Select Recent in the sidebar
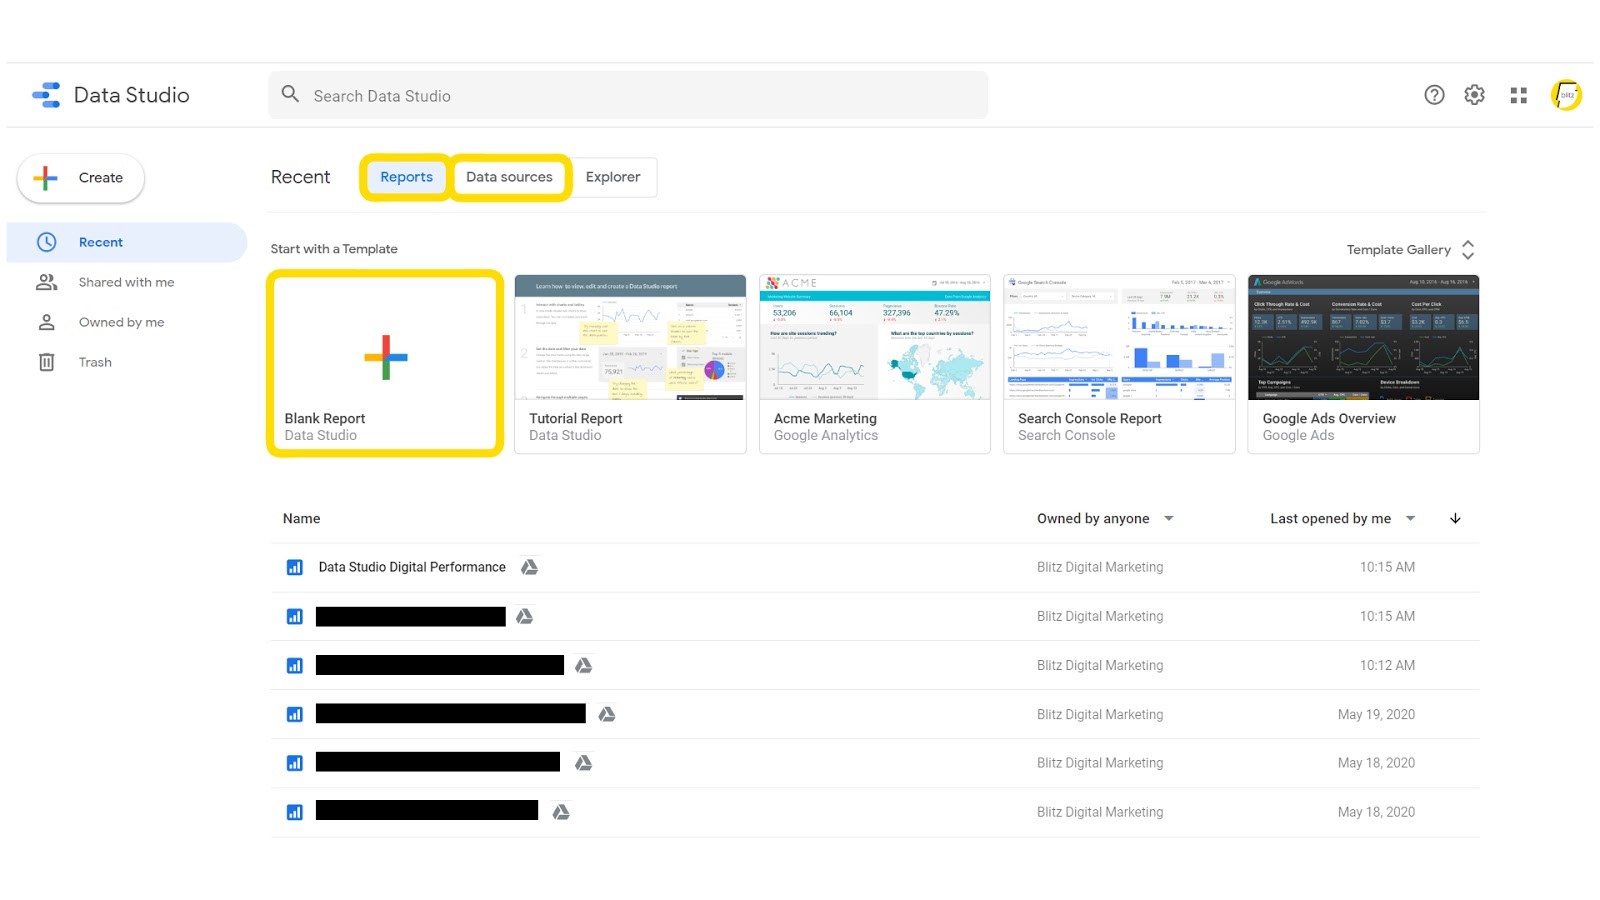1600x900 pixels. tap(127, 242)
